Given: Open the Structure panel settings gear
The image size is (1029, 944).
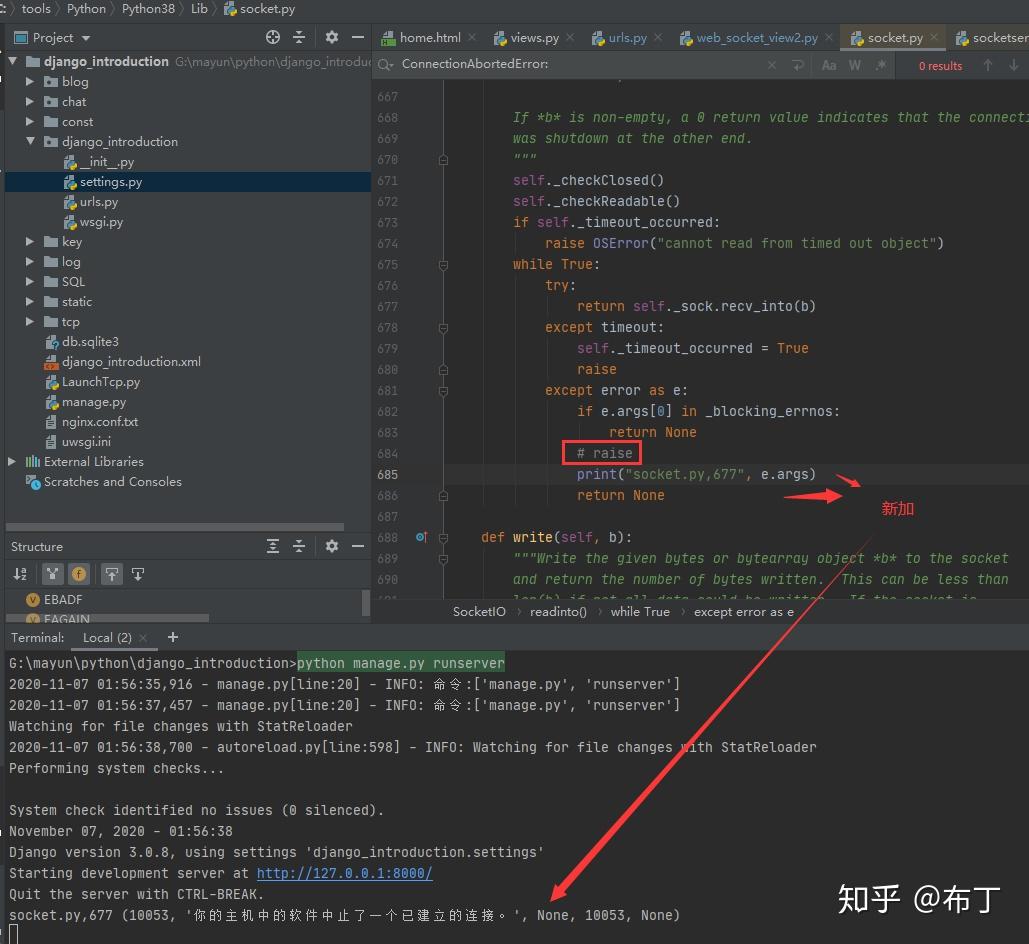Looking at the screenshot, I should click(332, 546).
